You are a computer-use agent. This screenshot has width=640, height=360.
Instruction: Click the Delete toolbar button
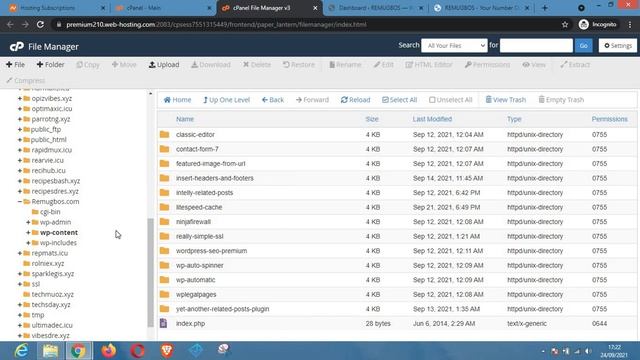[257, 64]
